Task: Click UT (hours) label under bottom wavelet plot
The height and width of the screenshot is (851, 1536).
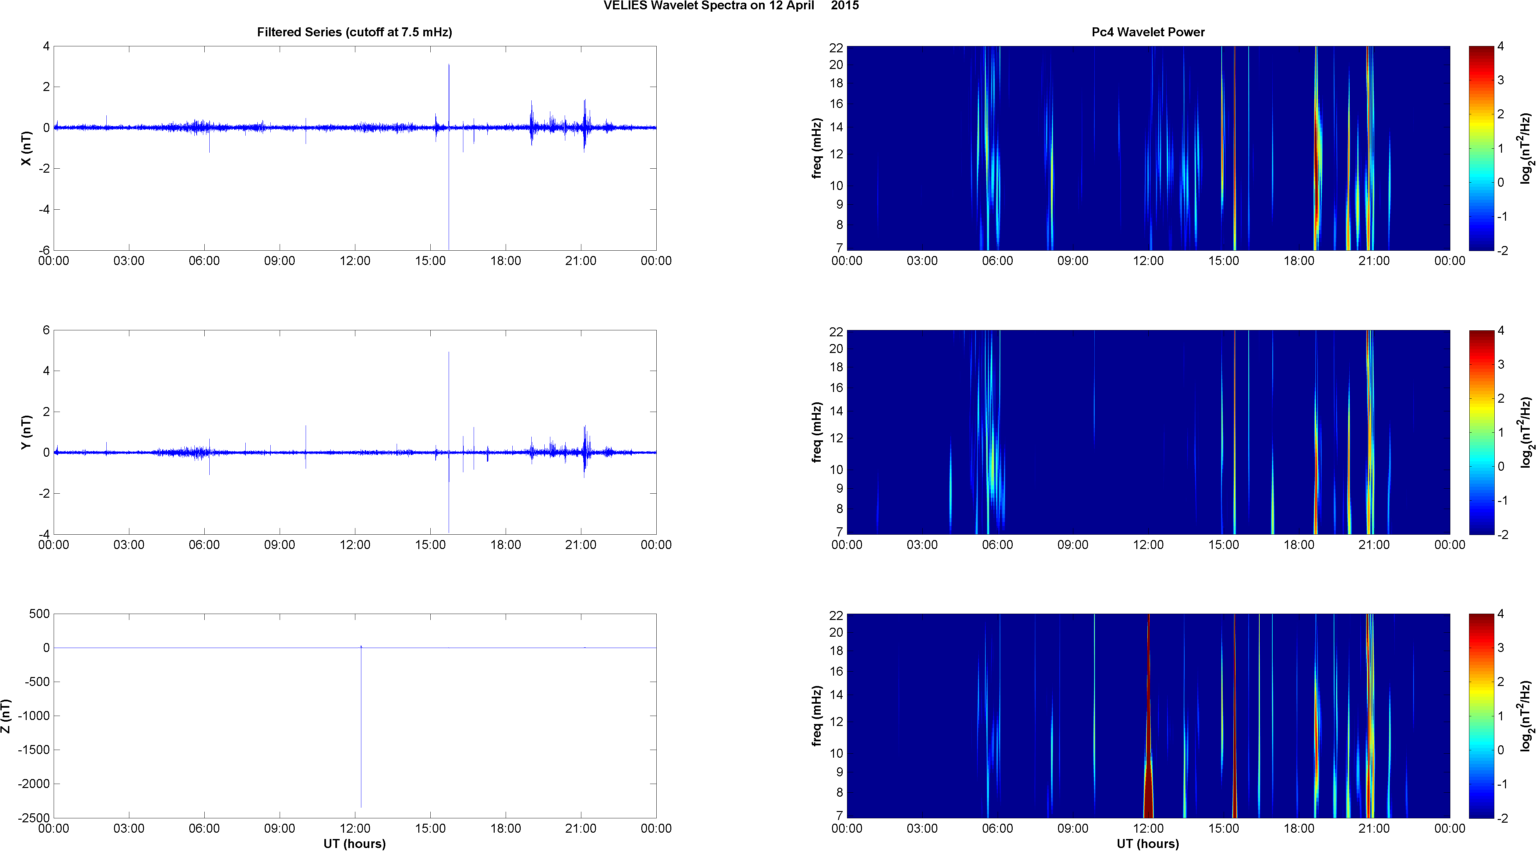Action: tap(1147, 843)
